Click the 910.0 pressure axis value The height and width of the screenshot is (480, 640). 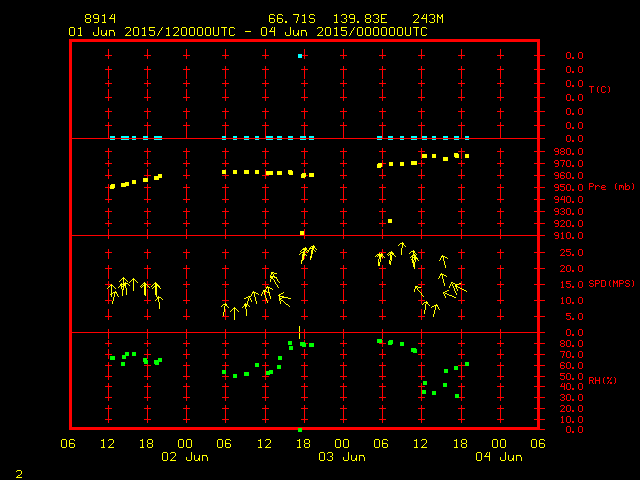coord(568,236)
